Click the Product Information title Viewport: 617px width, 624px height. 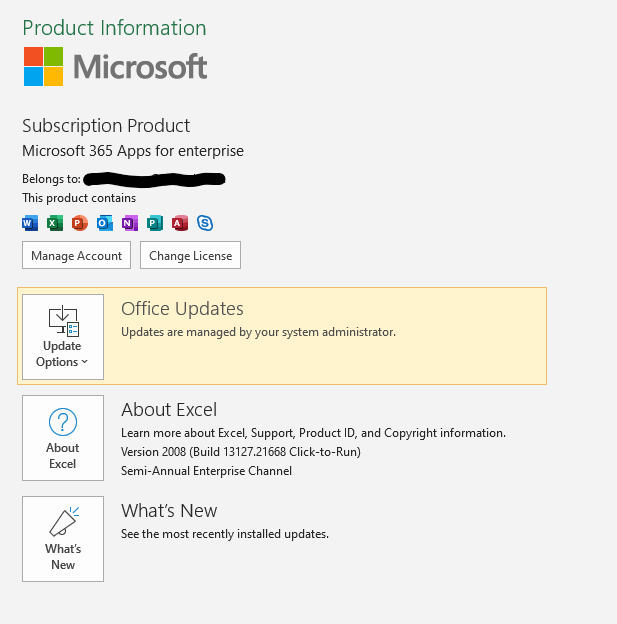[x=114, y=28]
